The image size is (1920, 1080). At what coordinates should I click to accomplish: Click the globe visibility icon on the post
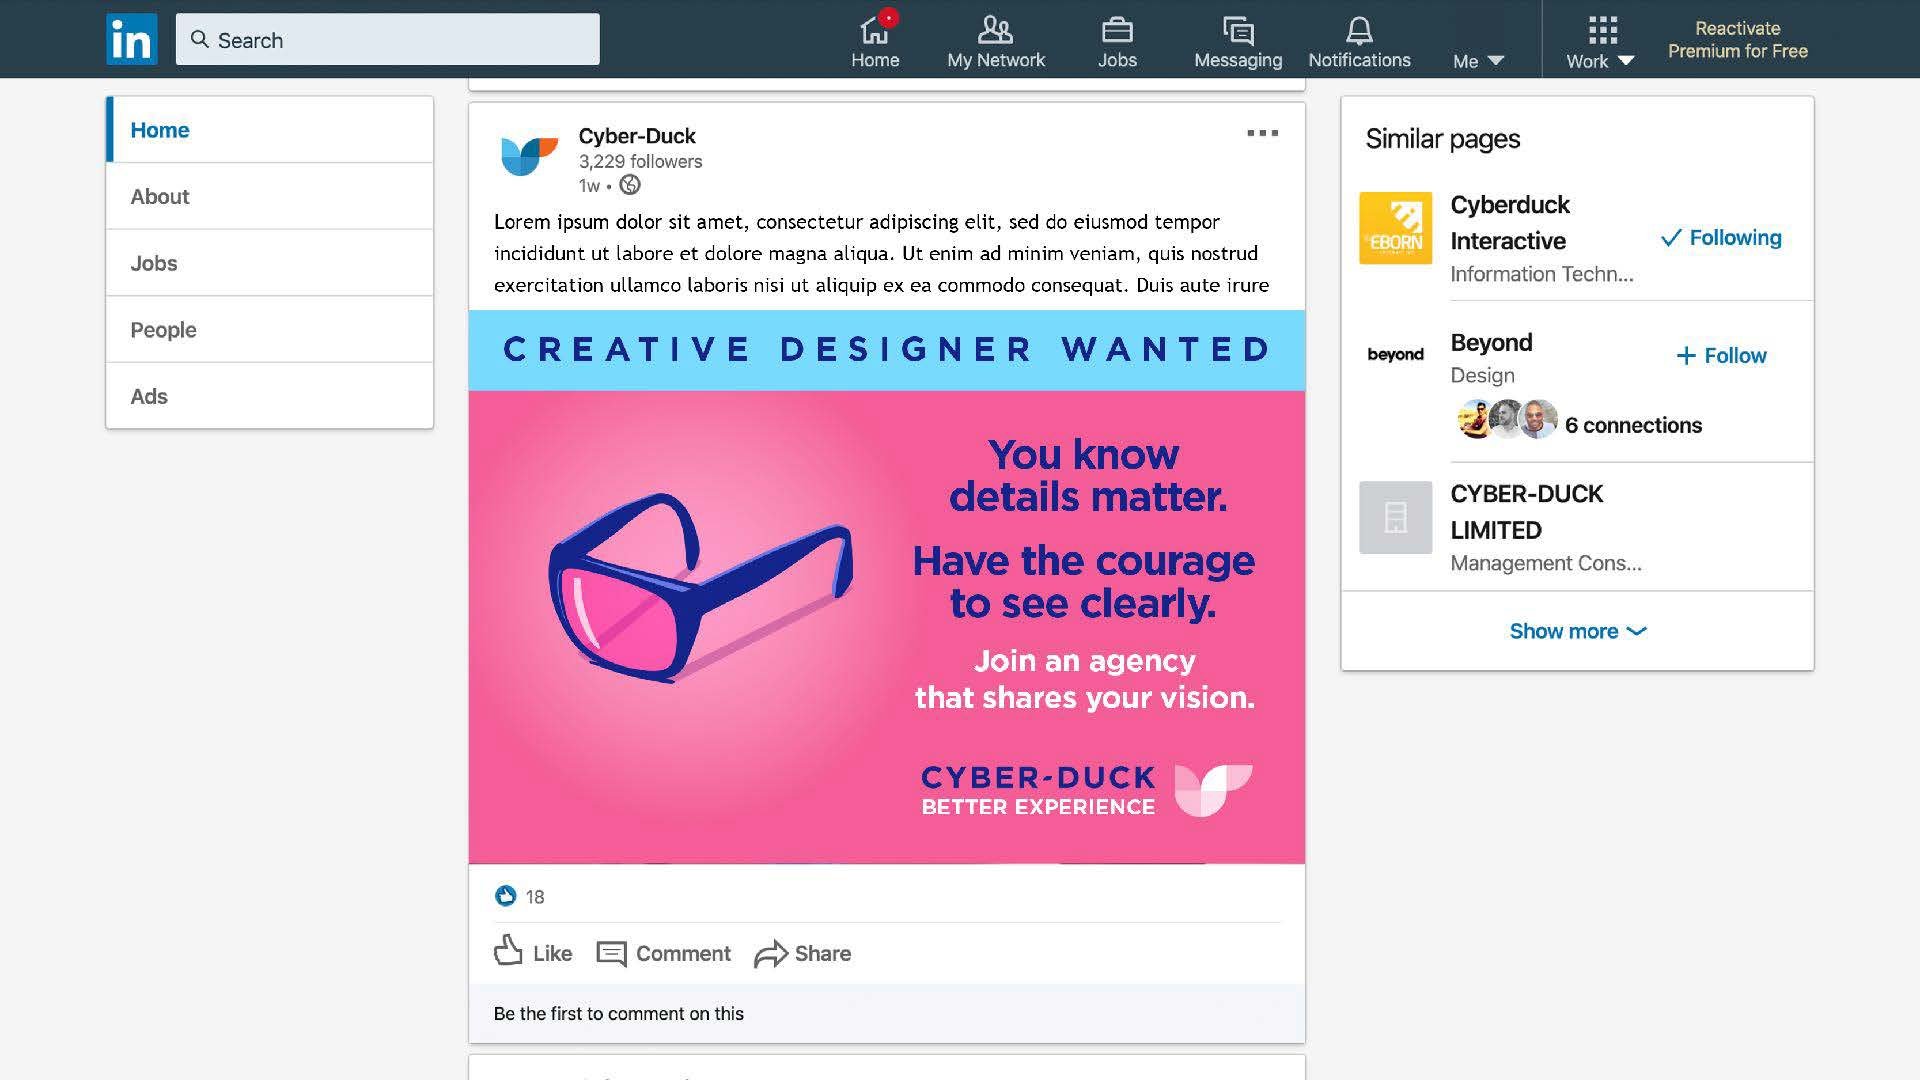630,185
